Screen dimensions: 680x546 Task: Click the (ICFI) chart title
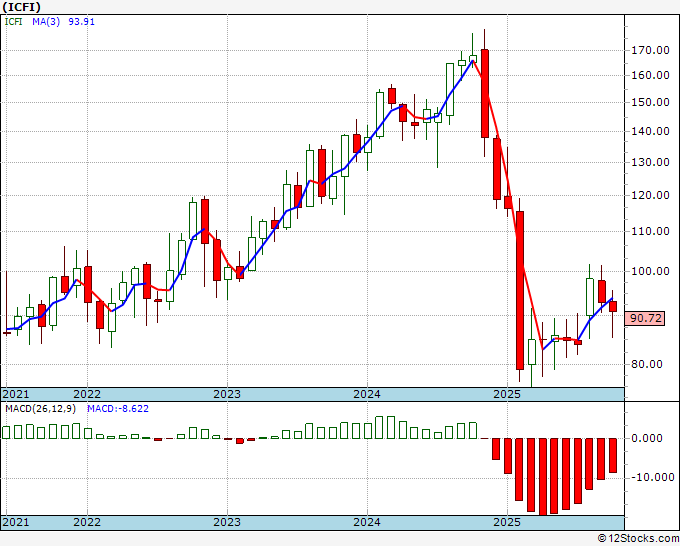pyautogui.click(x=22, y=7)
